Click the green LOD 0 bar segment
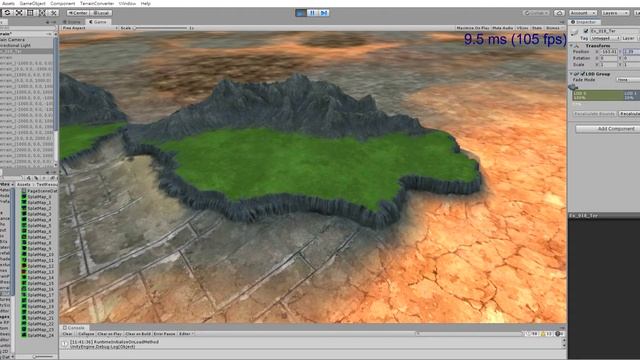 pyautogui.click(x=598, y=96)
